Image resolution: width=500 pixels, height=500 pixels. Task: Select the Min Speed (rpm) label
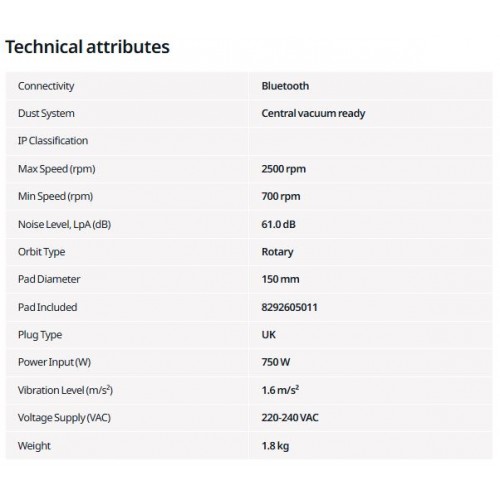point(55,196)
